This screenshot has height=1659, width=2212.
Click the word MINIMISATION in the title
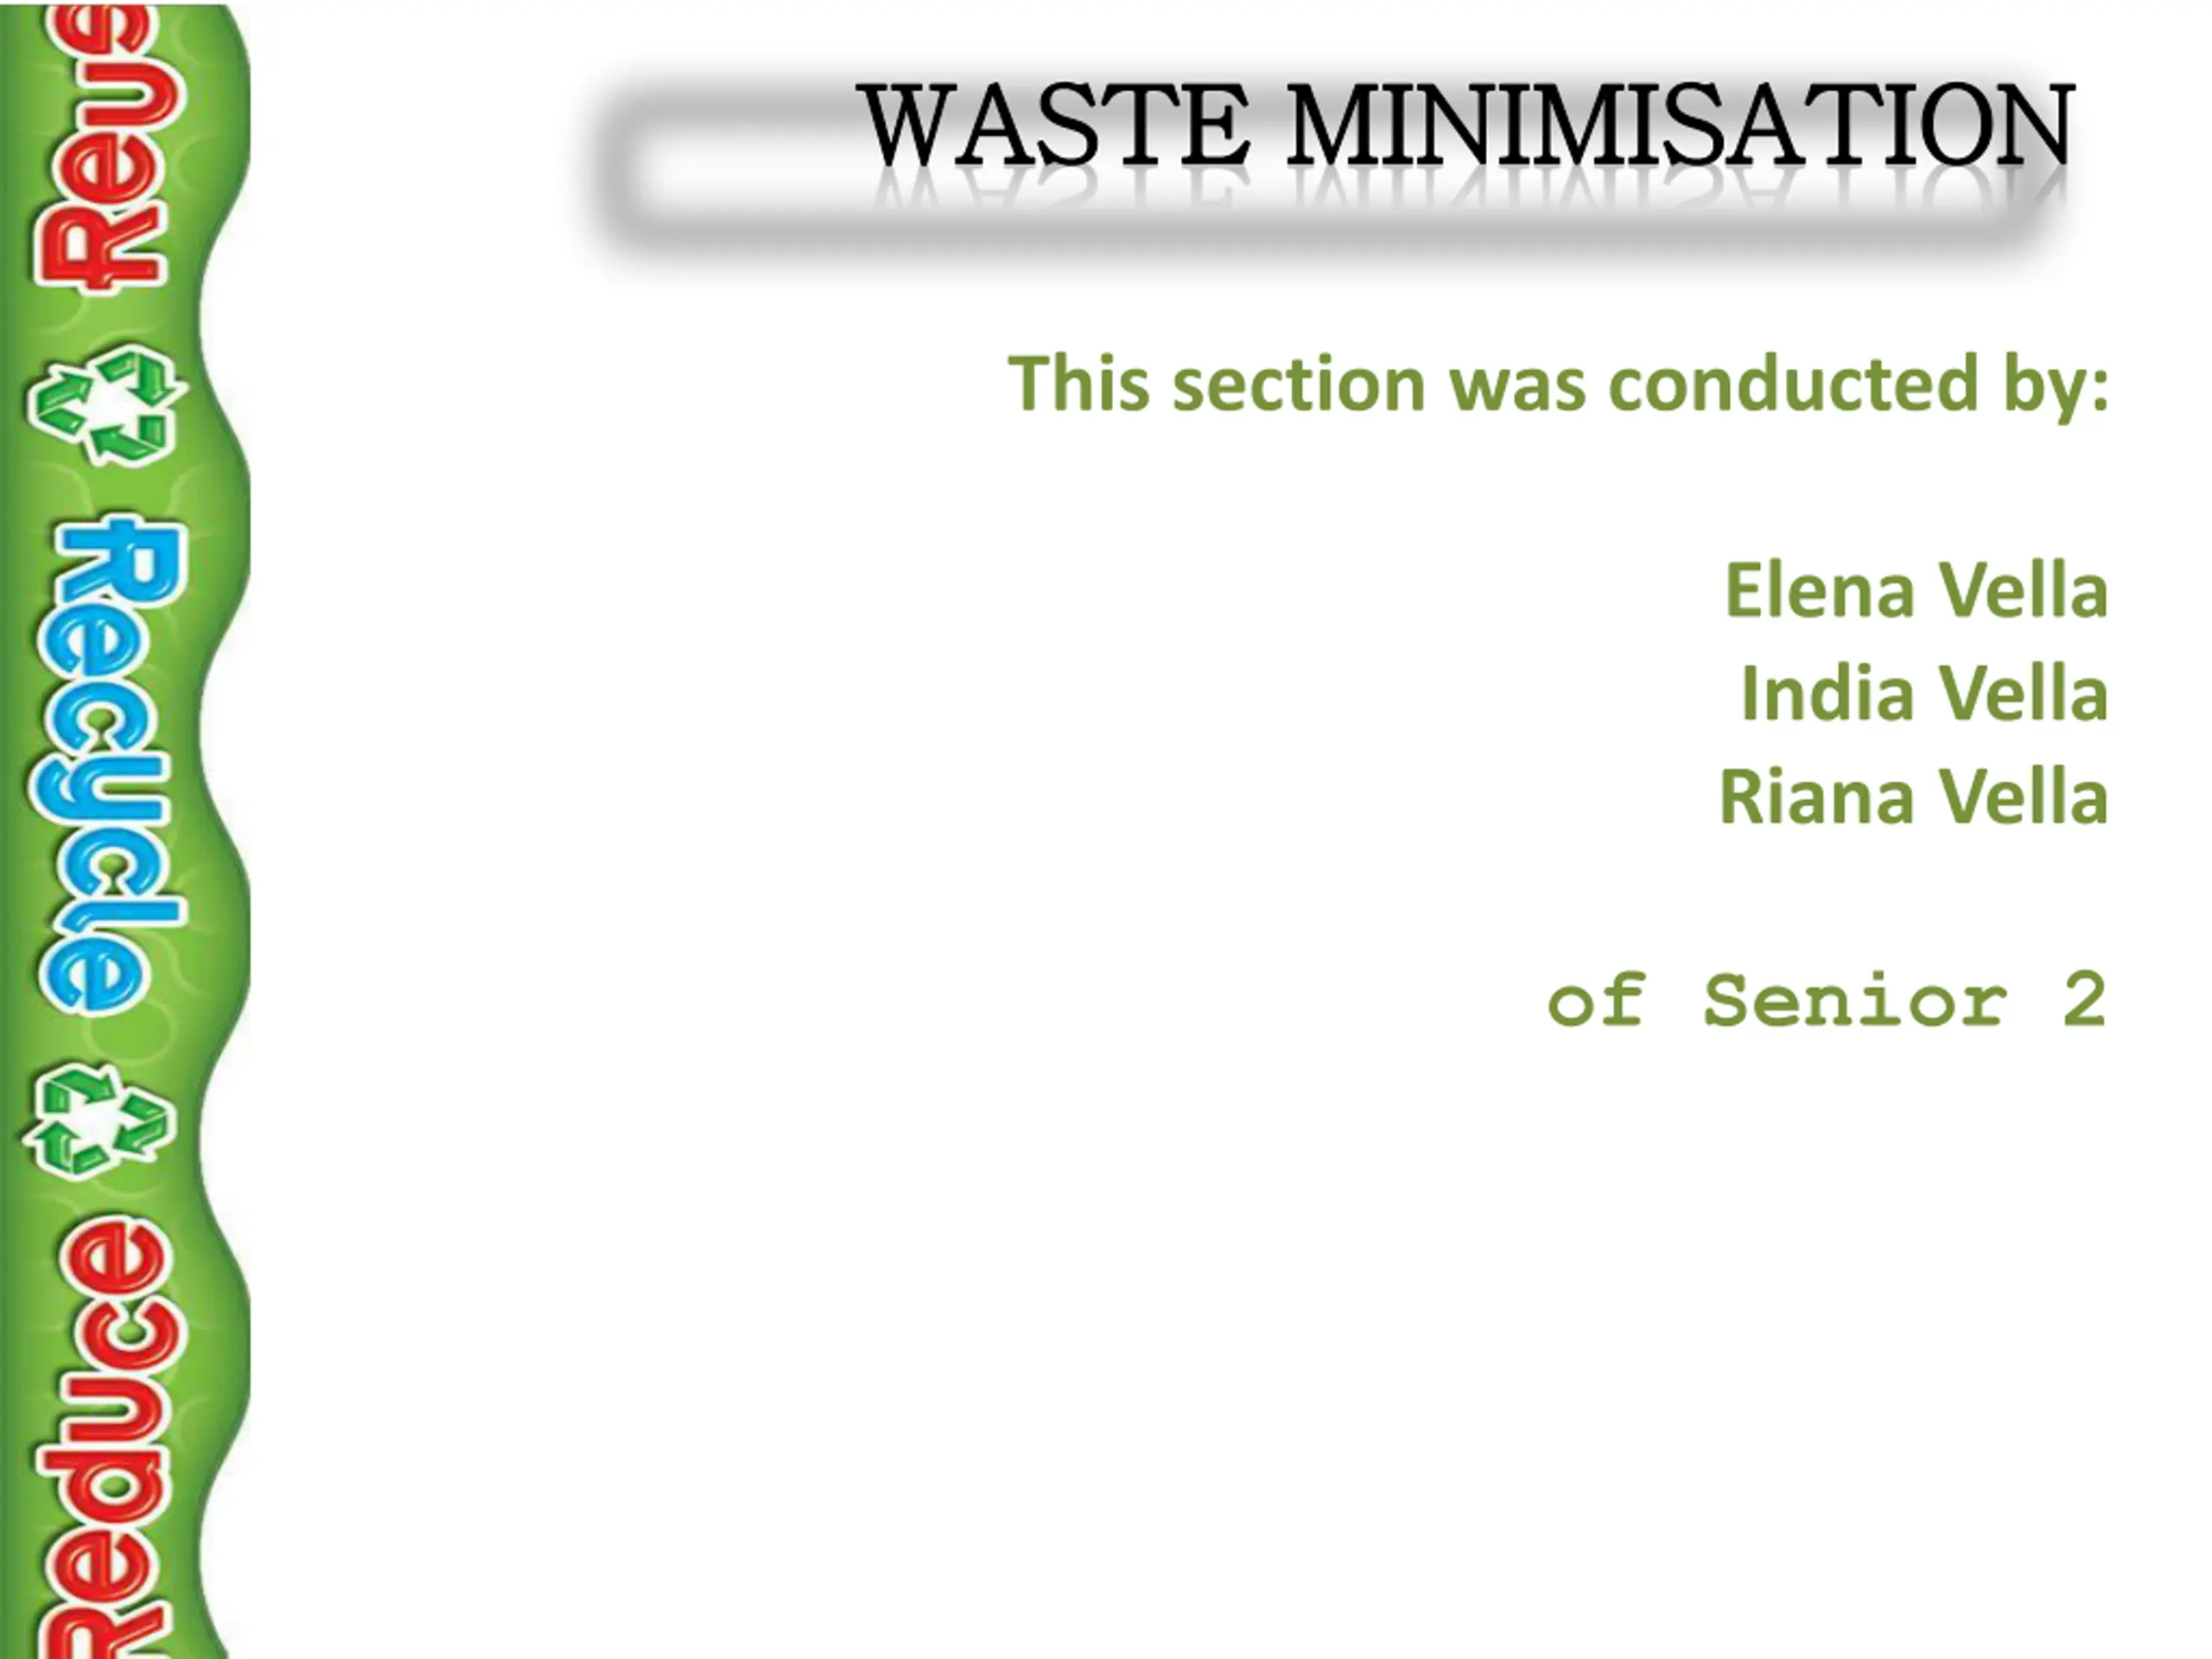click(1680, 127)
